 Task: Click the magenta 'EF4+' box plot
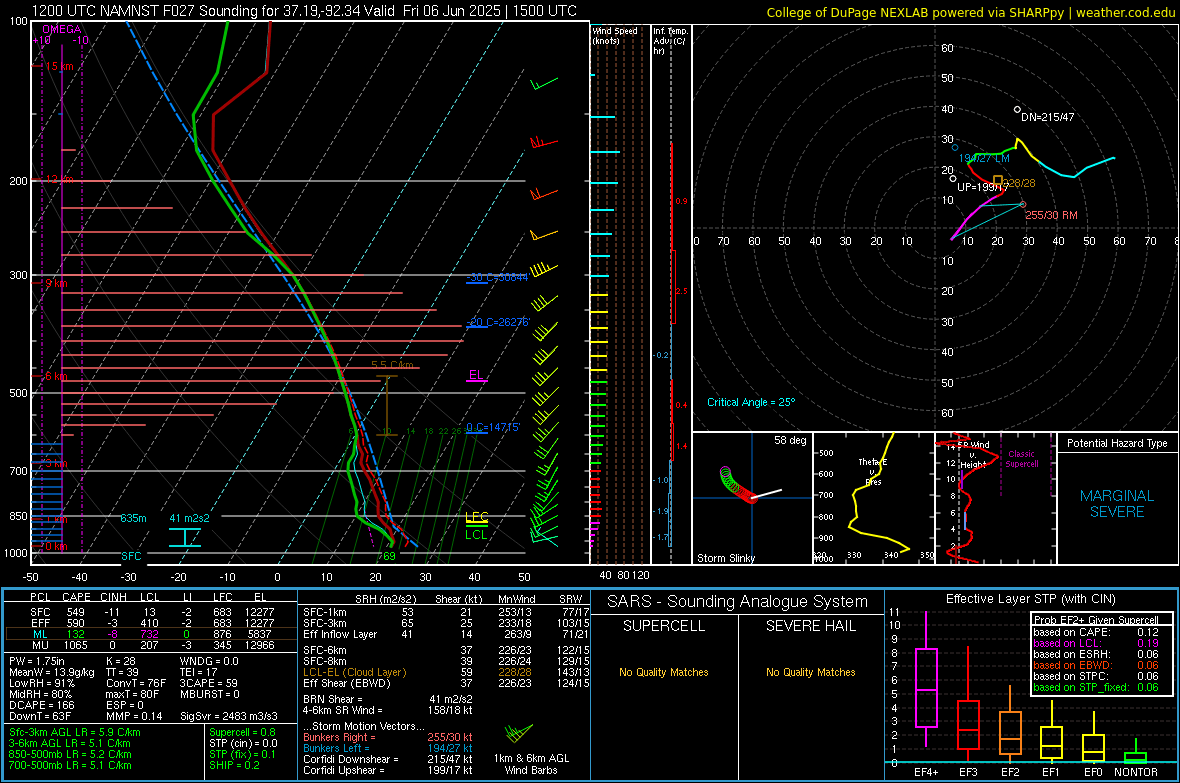926,679
